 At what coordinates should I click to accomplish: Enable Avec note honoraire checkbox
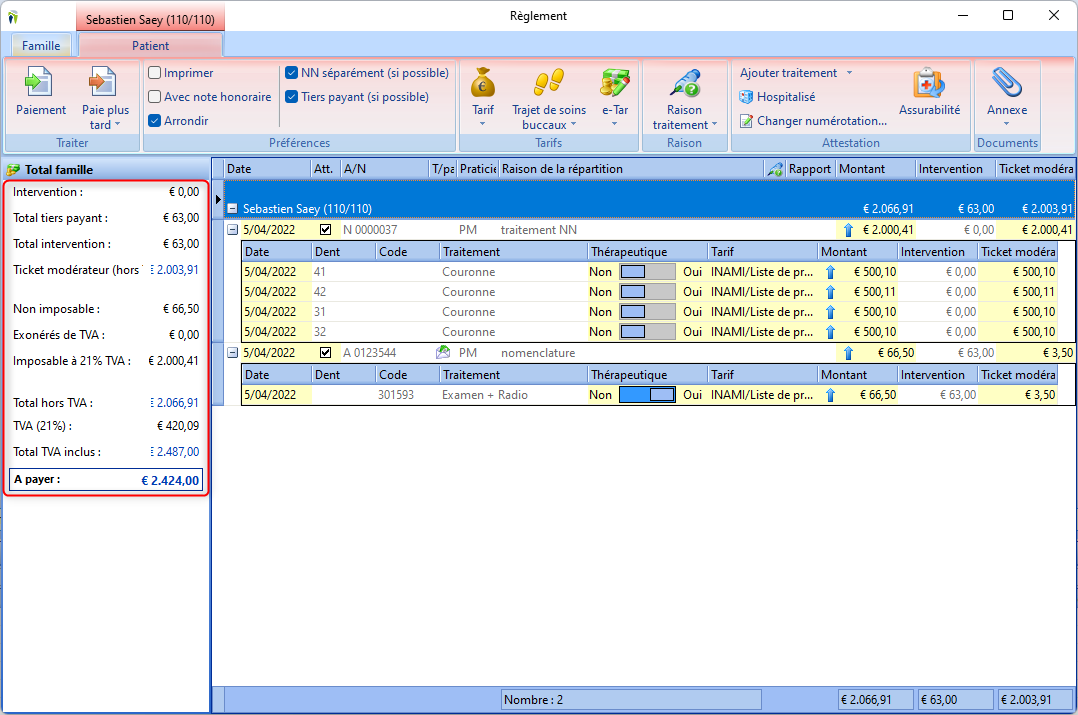(x=155, y=97)
